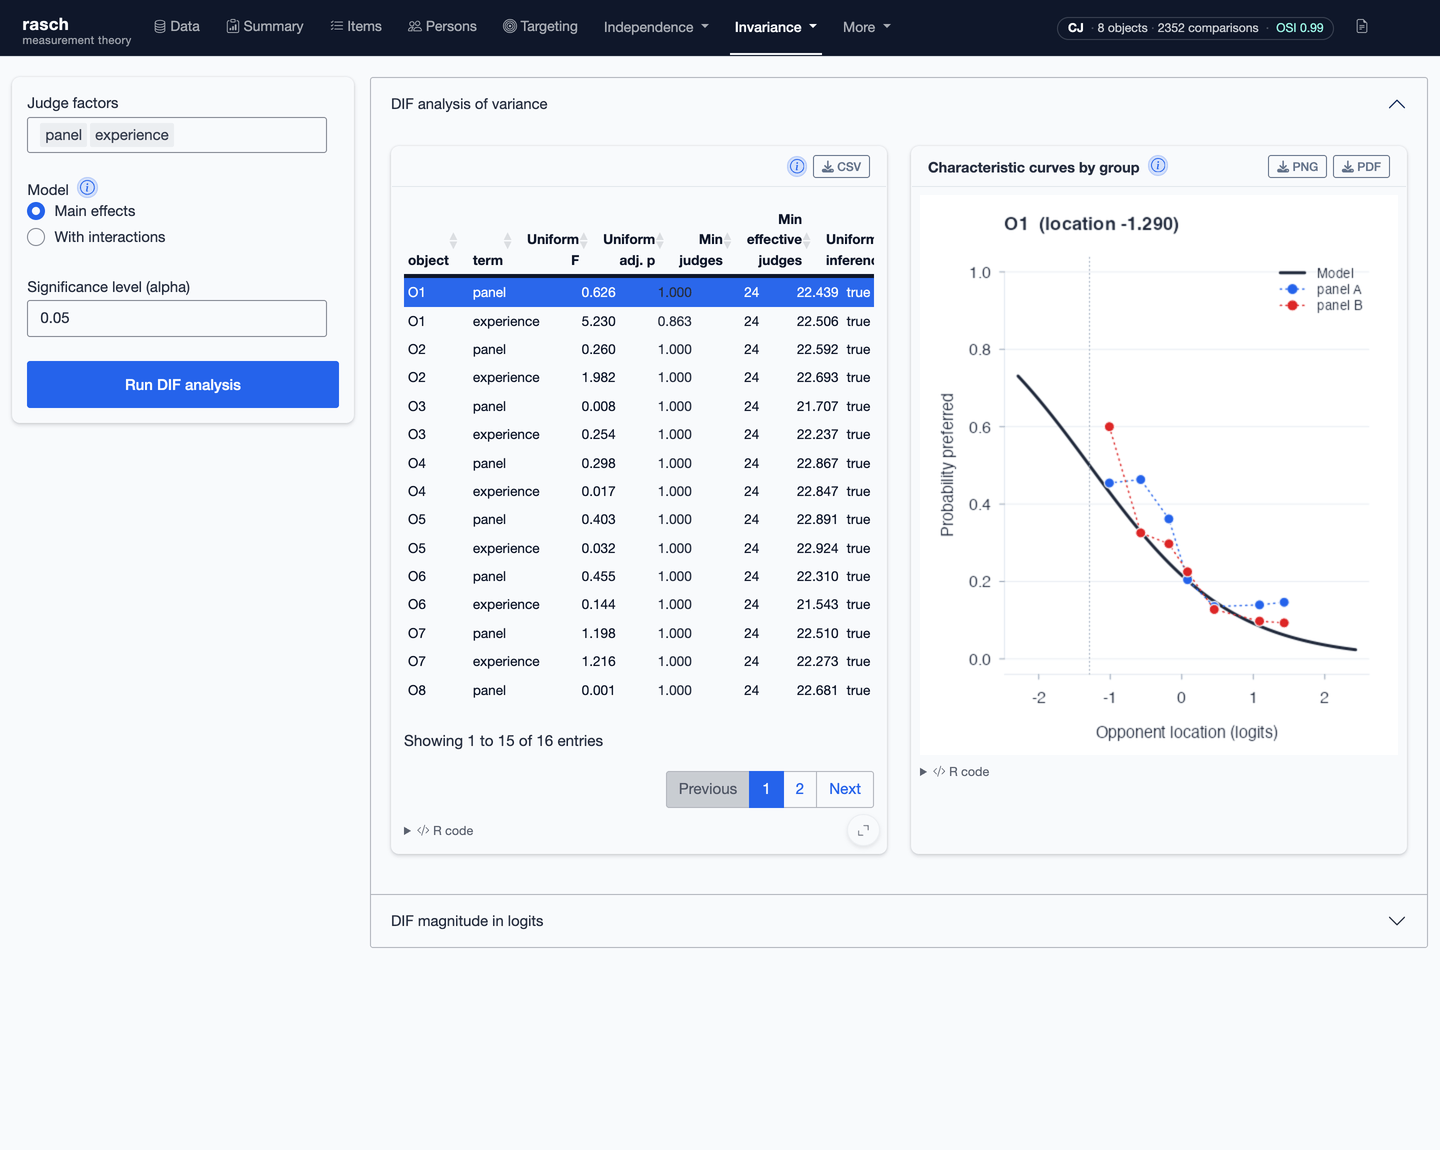Select the O1 experience table row
The image size is (1440, 1150).
tap(639, 321)
